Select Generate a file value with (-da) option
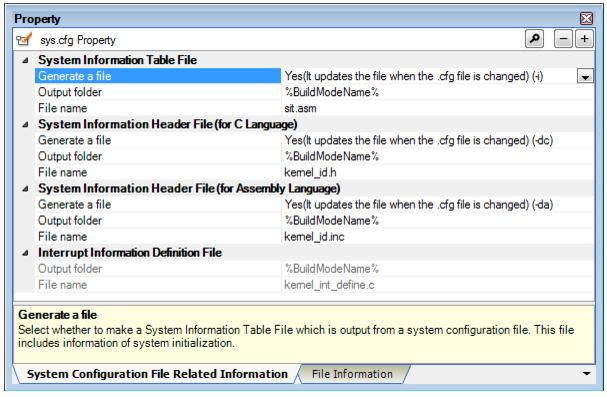This screenshot has width=607, height=397. 437,205
